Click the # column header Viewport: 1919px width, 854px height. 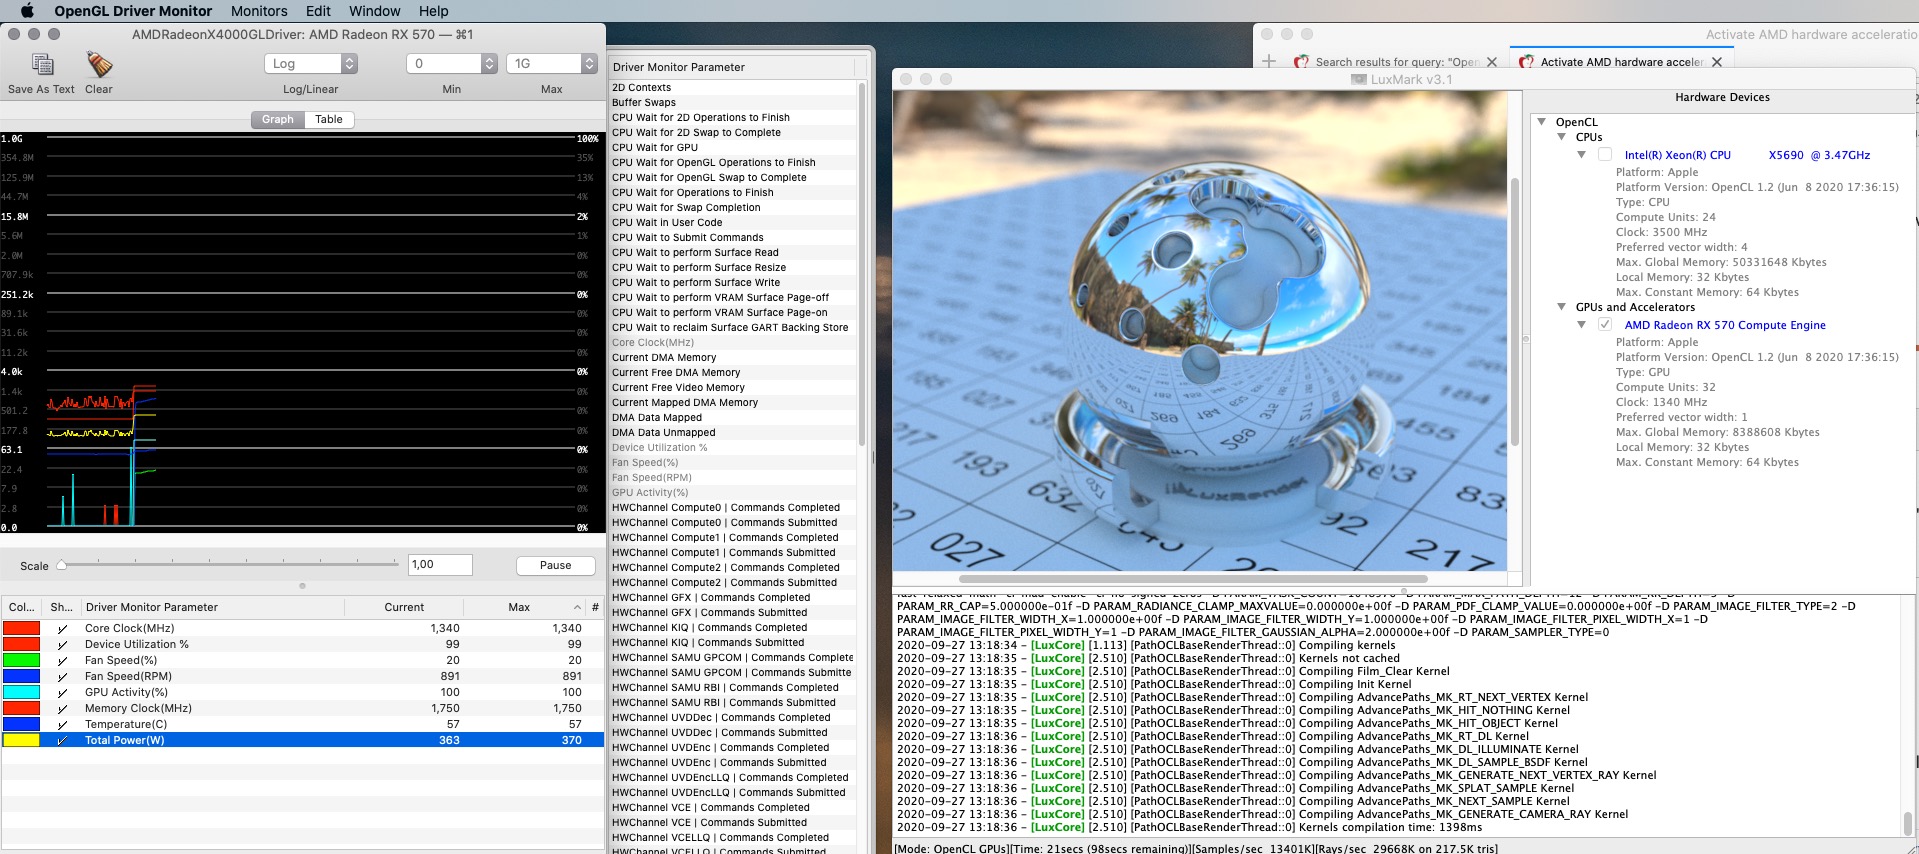click(x=595, y=607)
